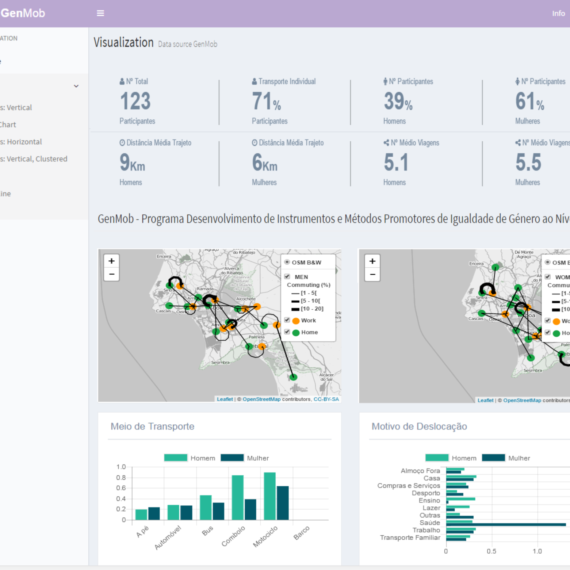Screen dimensions: 570x570
Task: Toggle the WOMEN commuting layer checkbox
Action: 548,277
